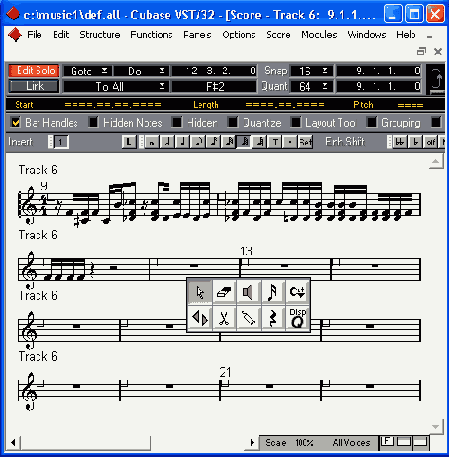Click the All Voices status field

pyautogui.click(x=351, y=443)
